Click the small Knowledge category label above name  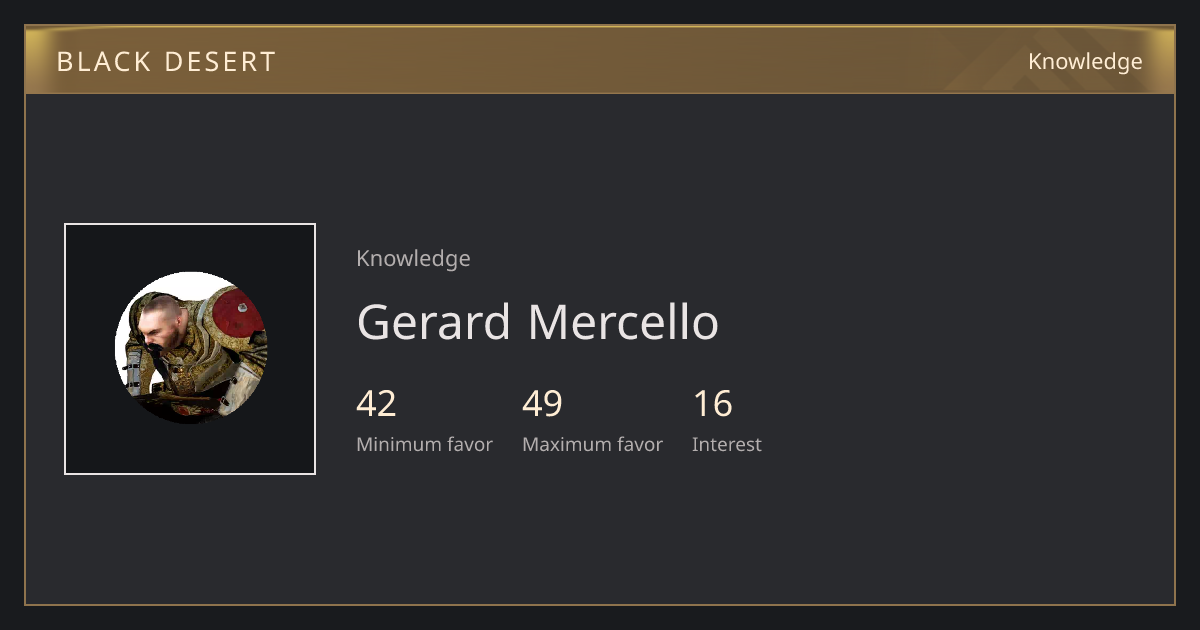413,259
